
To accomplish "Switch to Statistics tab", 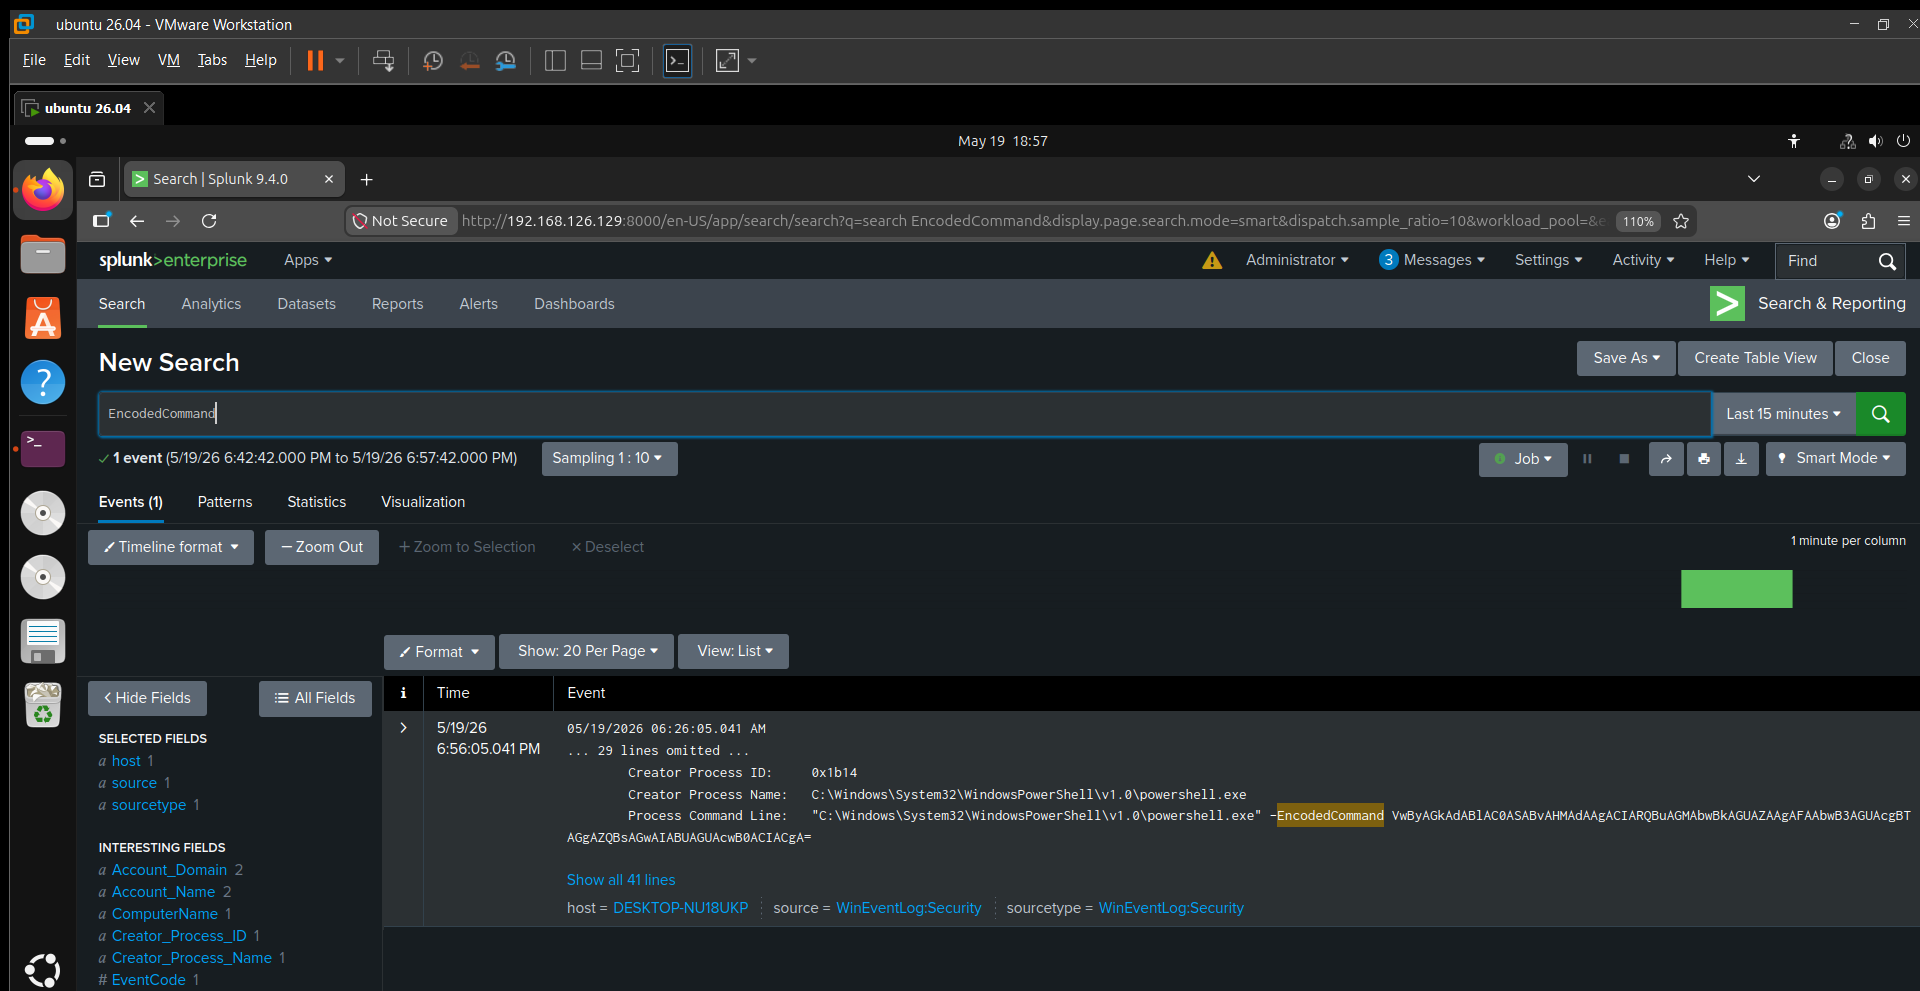I will point(317,502).
